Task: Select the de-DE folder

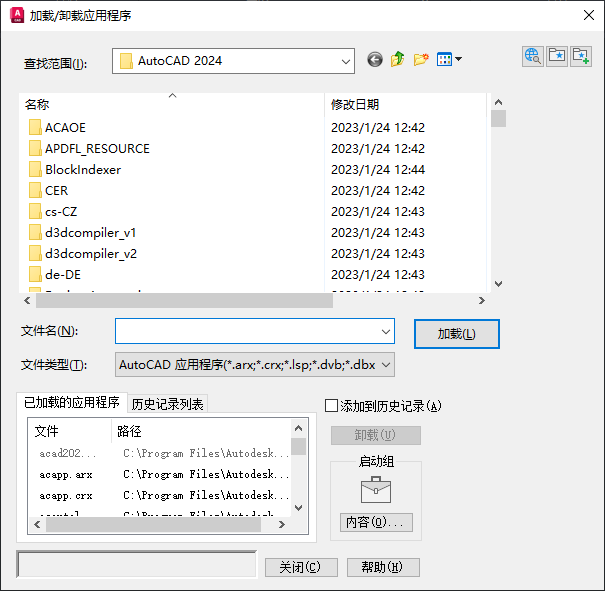Action: (x=55, y=275)
